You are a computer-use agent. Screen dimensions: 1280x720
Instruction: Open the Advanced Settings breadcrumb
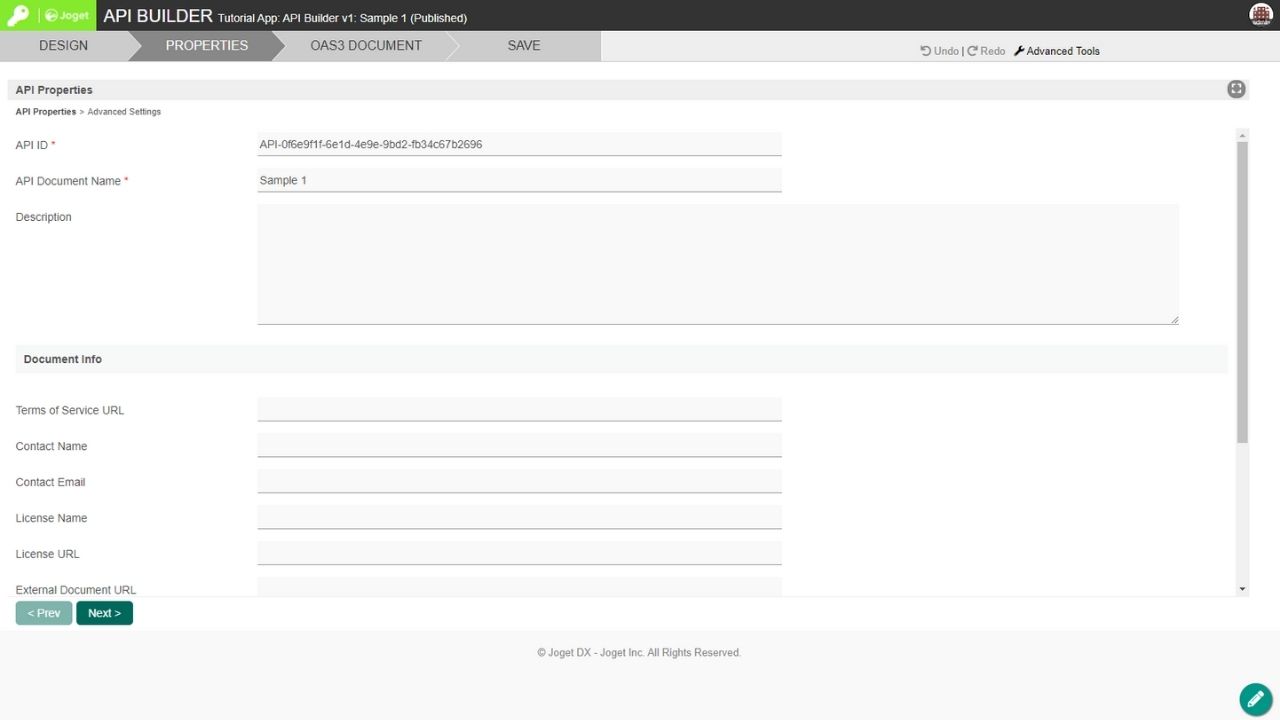tap(124, 112)
